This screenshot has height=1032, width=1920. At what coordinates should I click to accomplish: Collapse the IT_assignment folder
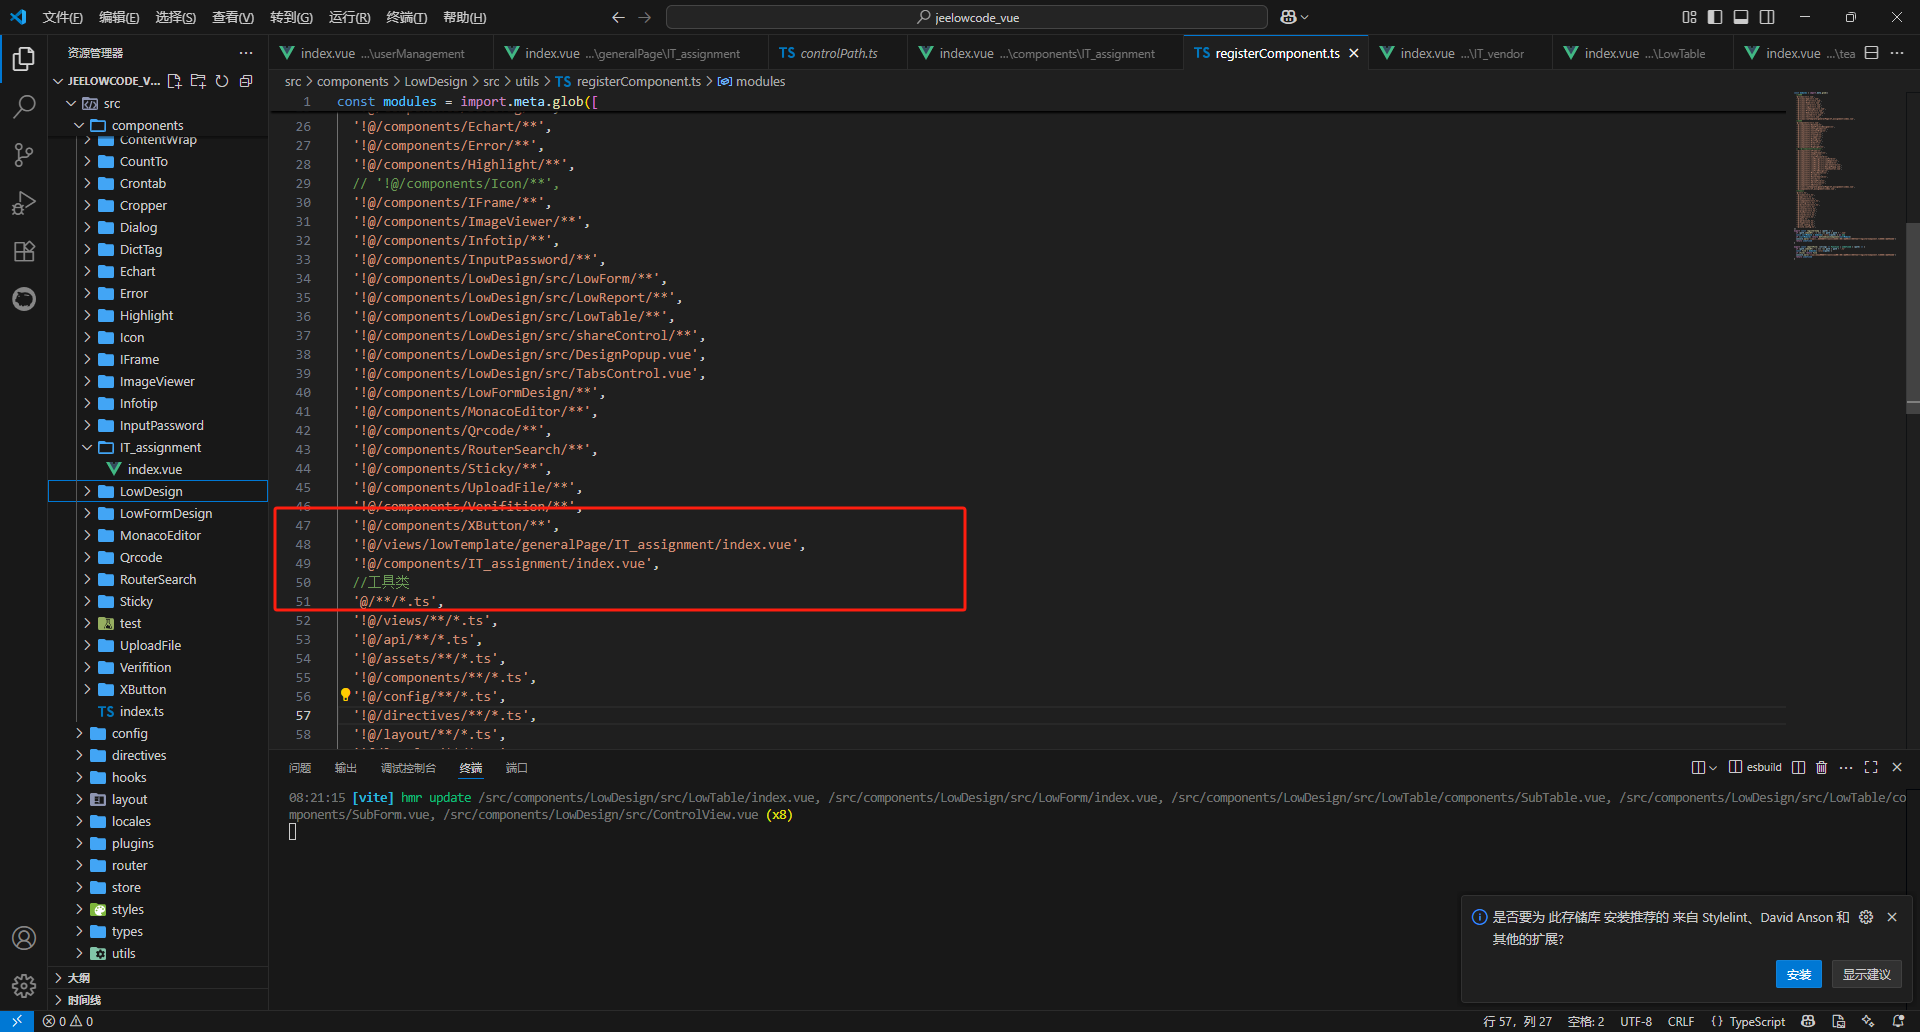click(x=158, y=447)
